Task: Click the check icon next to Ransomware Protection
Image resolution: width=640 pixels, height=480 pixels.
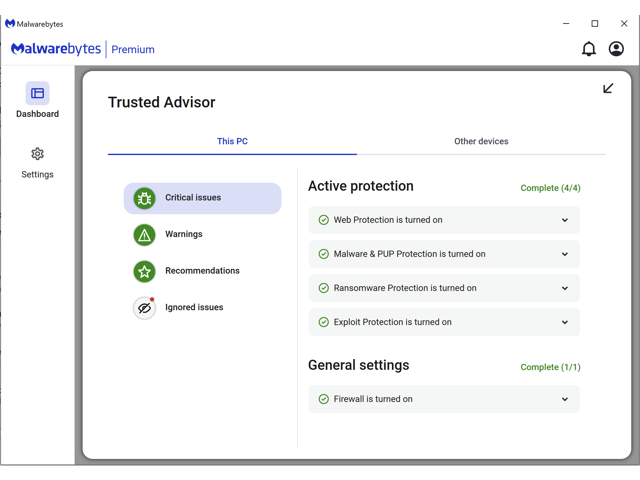Action: pos(324,288)
